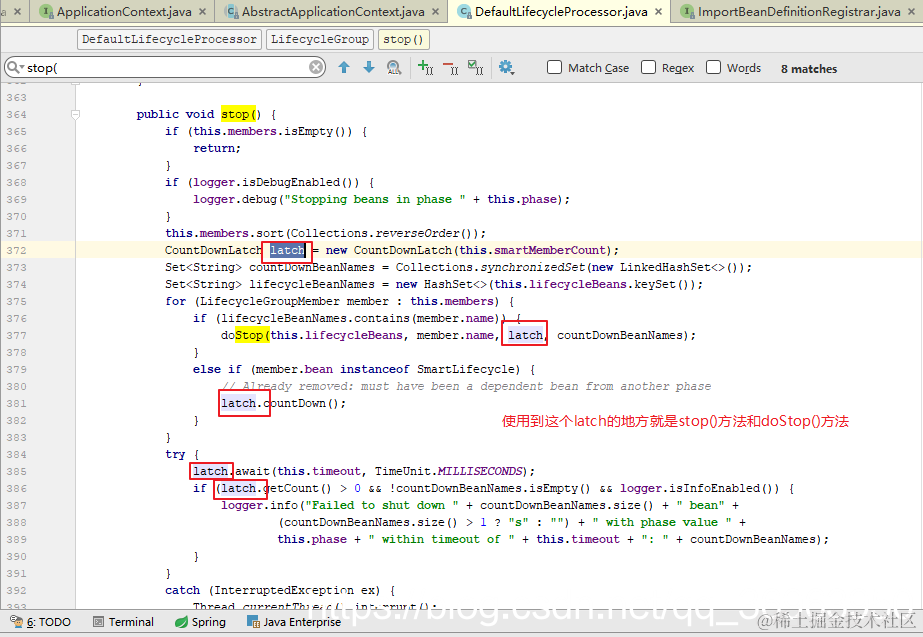Enable Regex checkbox
The width and height of the screenshot is (923, 637).
pyautogui.click(x=648, y=67)
